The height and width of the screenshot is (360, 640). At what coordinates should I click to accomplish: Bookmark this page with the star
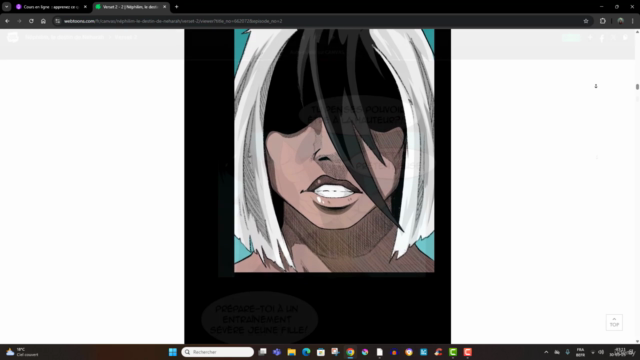point(586,21)
